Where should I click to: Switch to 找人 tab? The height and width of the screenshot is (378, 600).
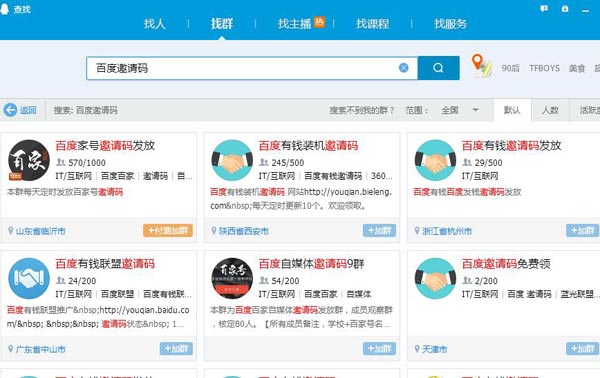tap(155, 24)
